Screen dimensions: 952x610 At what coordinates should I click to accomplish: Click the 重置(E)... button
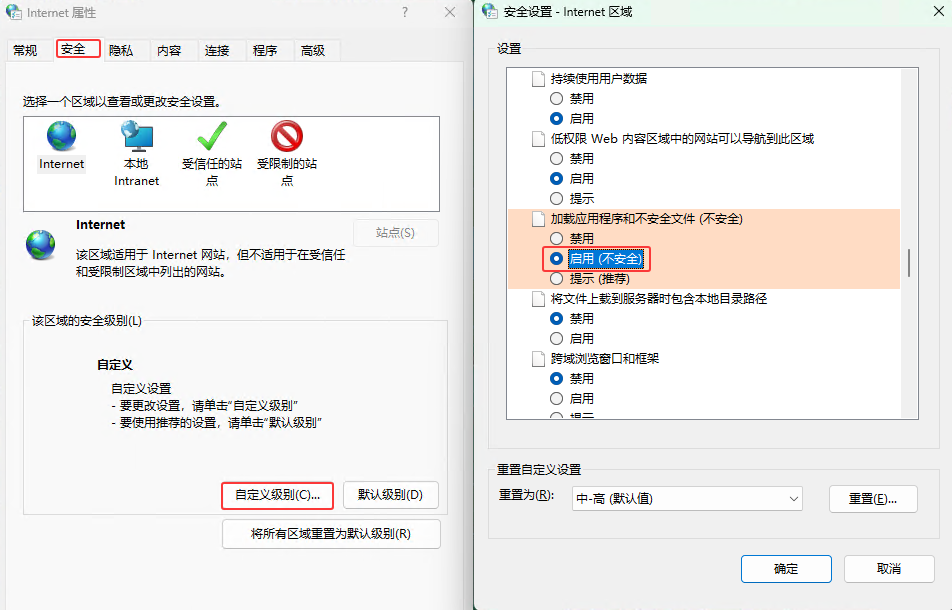(873, 499)
